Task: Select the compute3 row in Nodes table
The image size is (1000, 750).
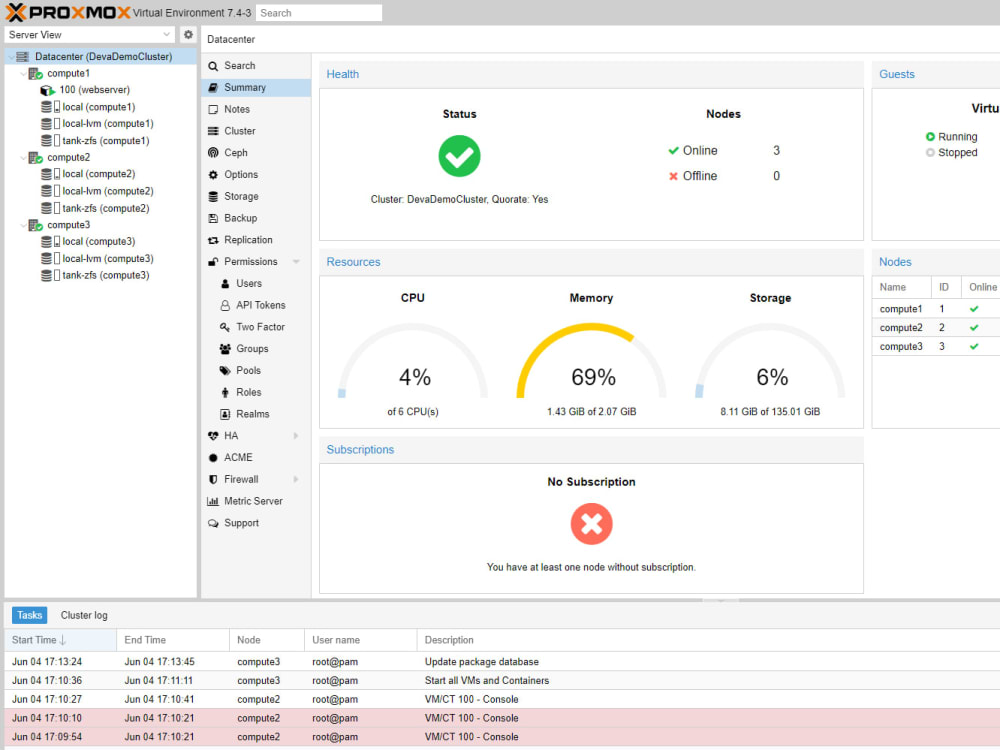Action: pyautogui.click(x=936, y=347)
